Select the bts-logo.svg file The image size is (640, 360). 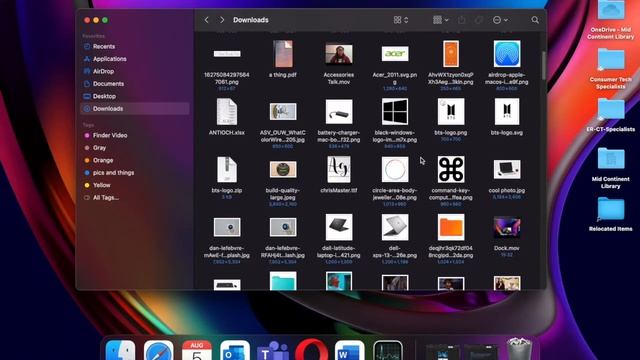pos(507,111)
